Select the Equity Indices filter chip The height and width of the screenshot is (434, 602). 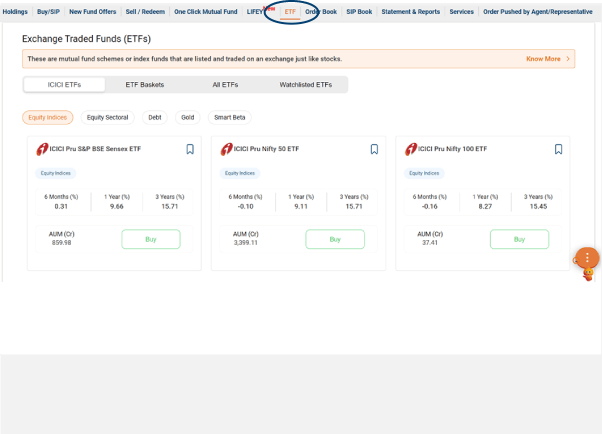click(x=48, y=117)
